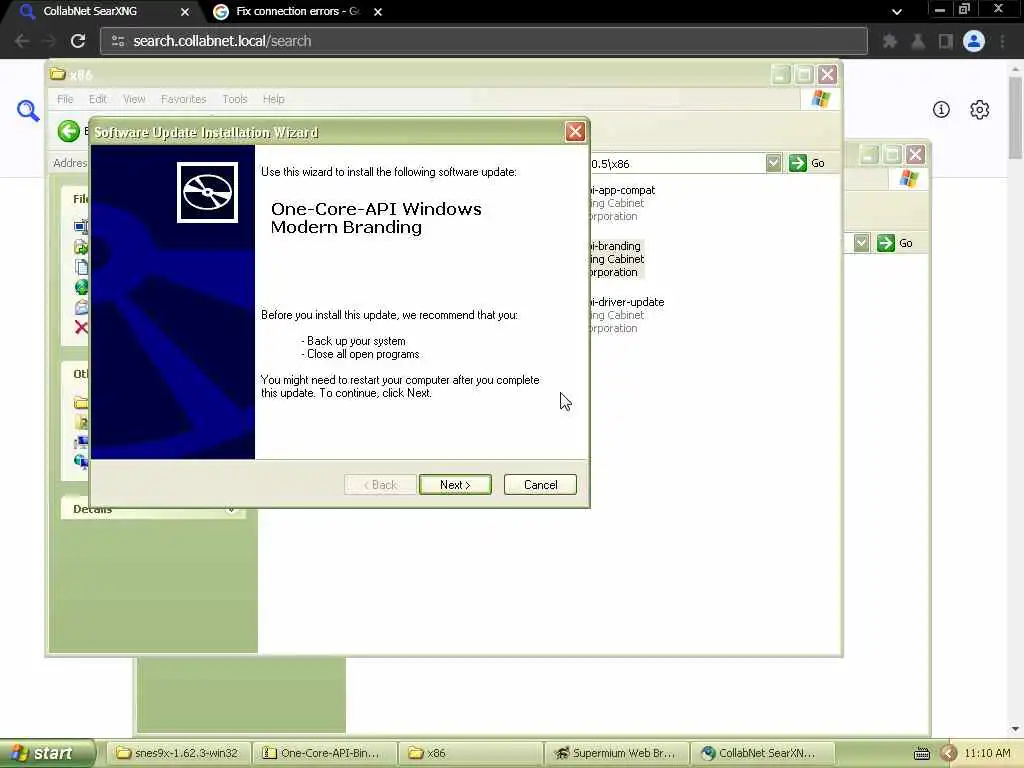The width and height of the screenshot is (1024, 768).
Task: Click the globe publish task icon
Action: click(81, 287)
